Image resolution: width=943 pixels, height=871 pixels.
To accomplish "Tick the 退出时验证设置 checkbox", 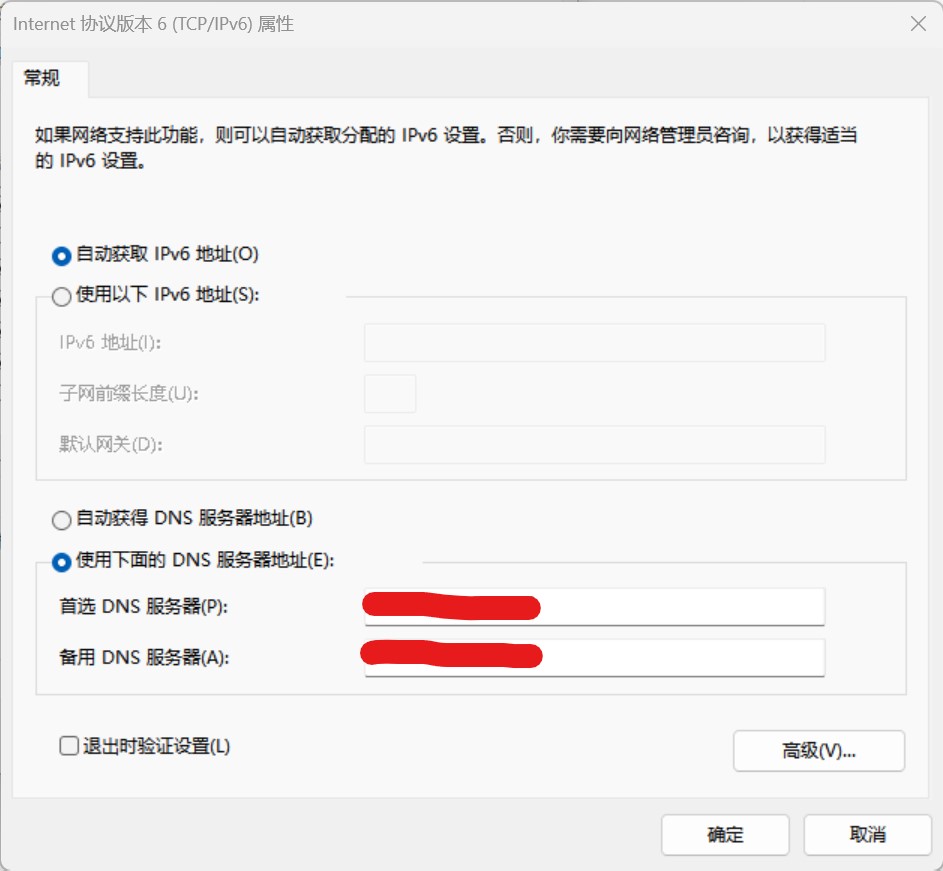I will tap(69, 746).
